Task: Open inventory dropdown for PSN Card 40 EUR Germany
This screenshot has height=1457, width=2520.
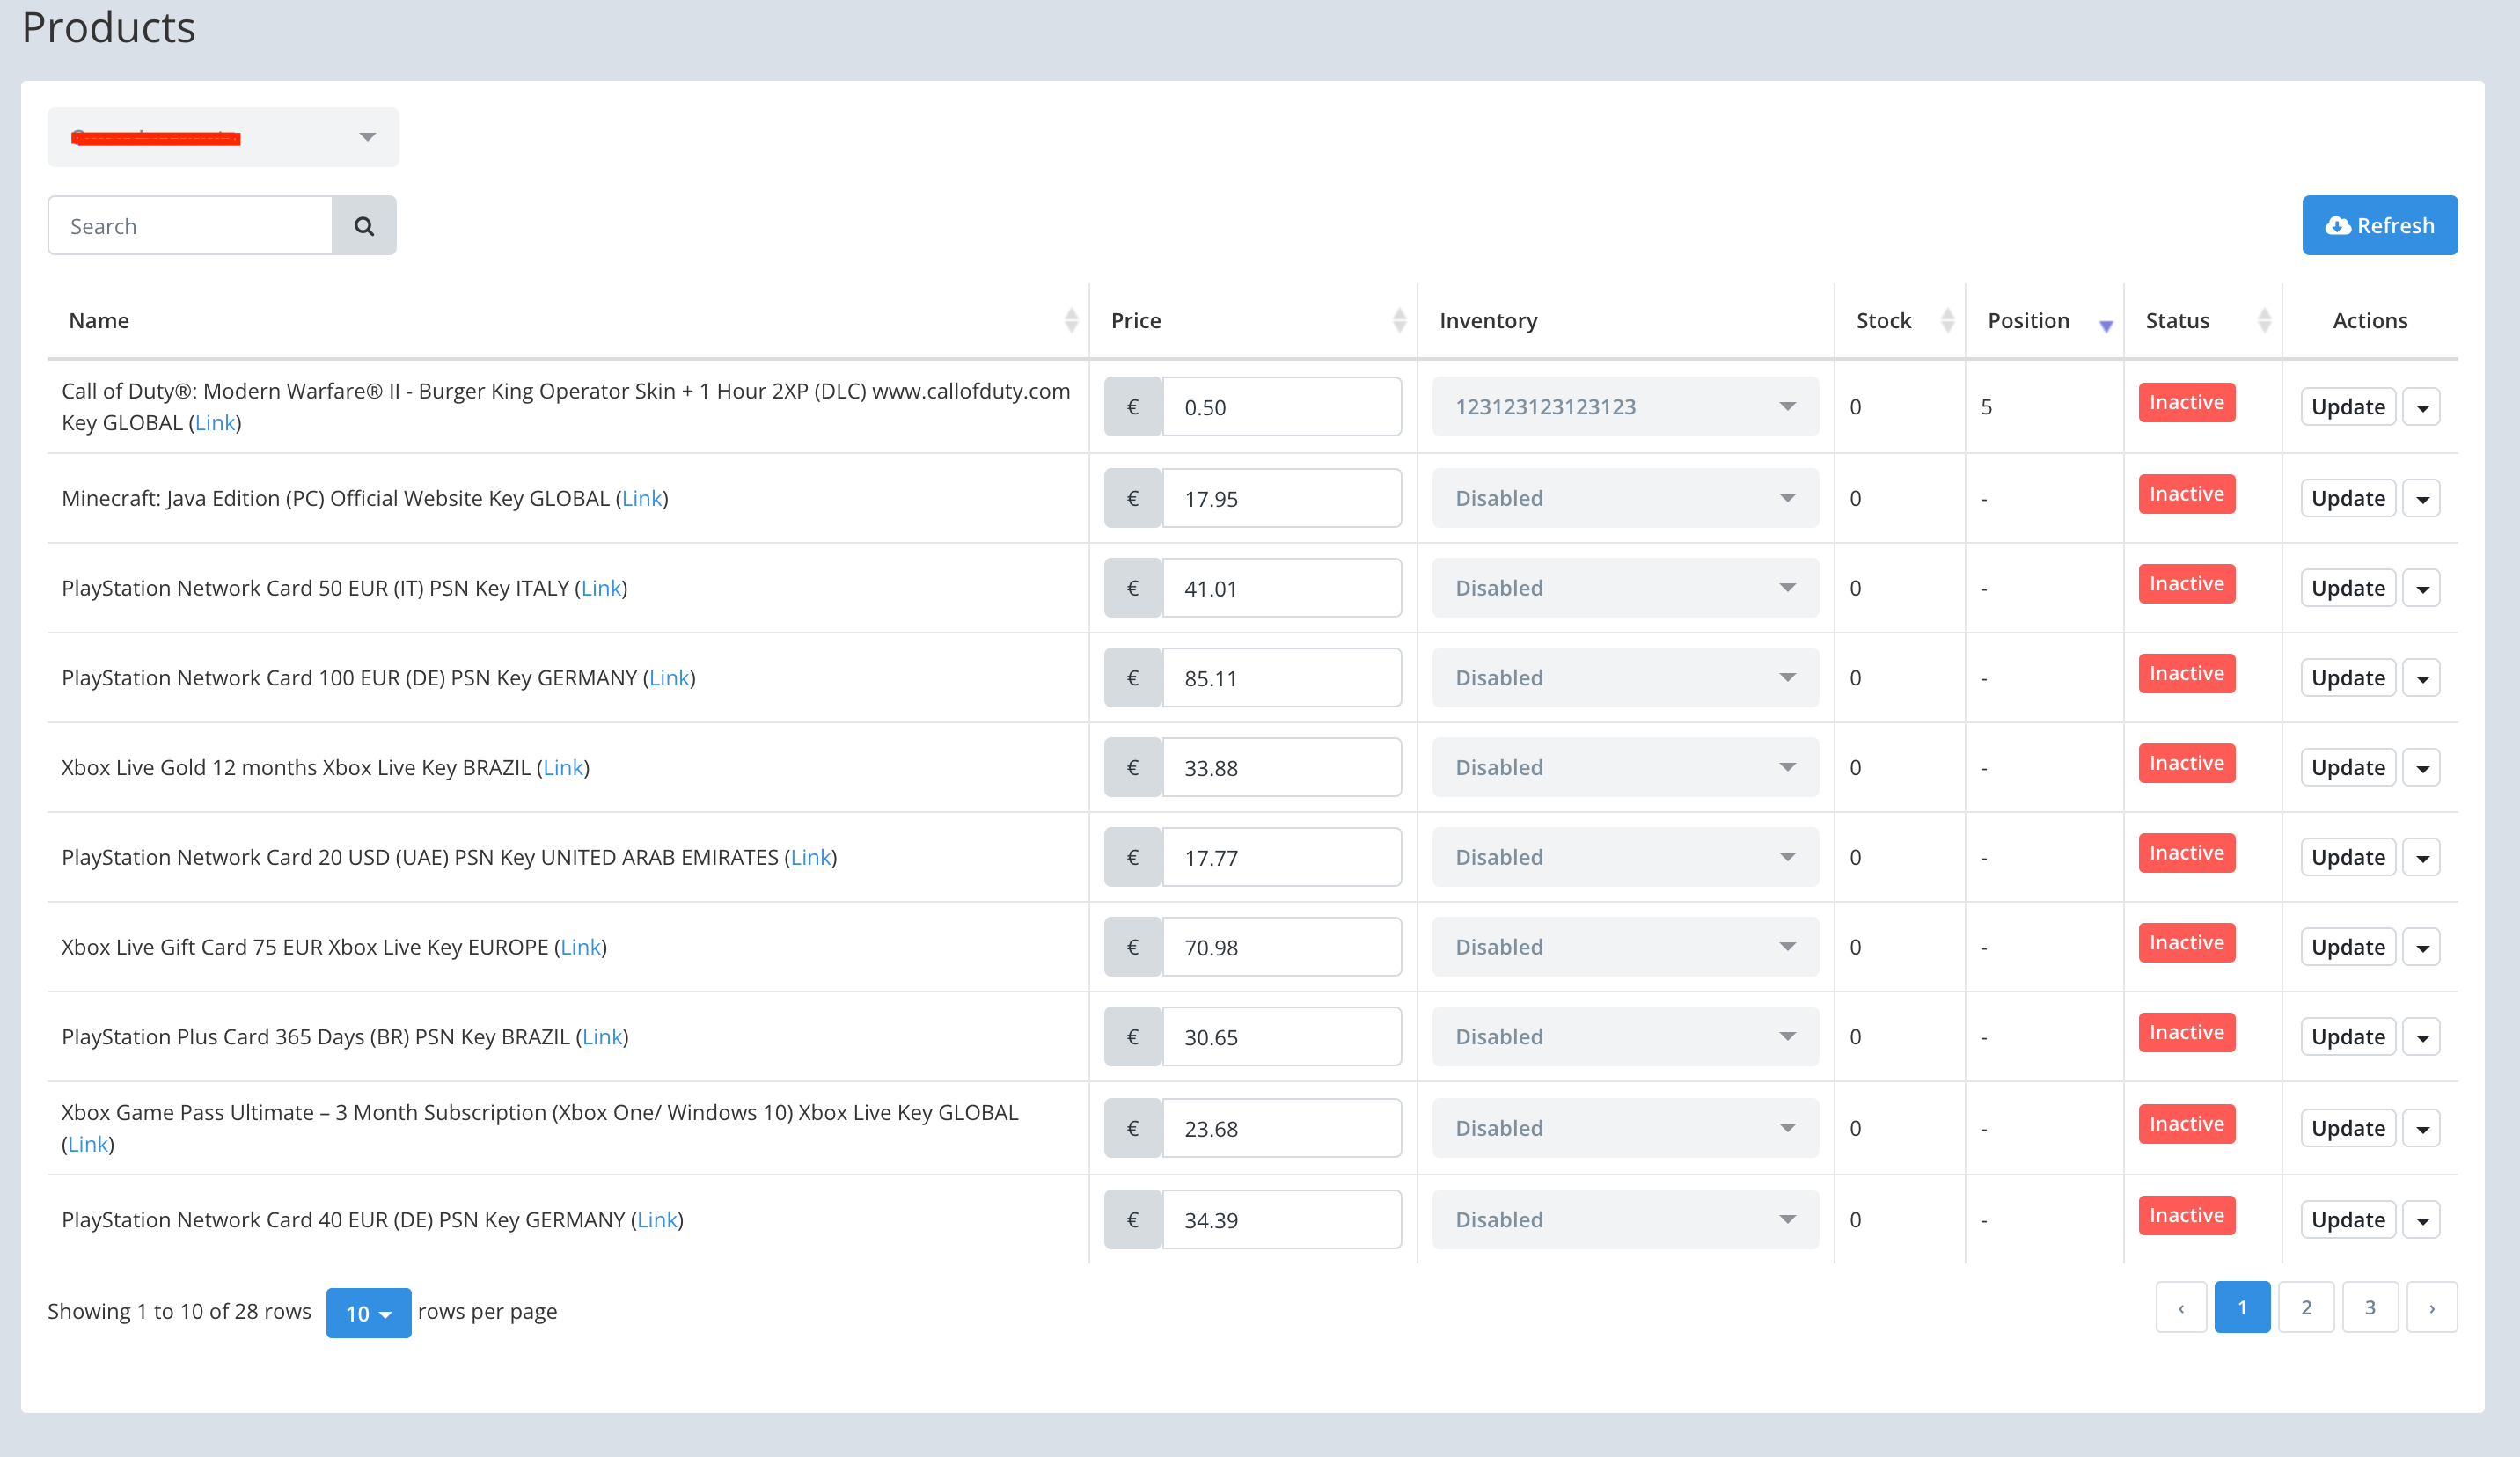Action: (1625, 1220)
